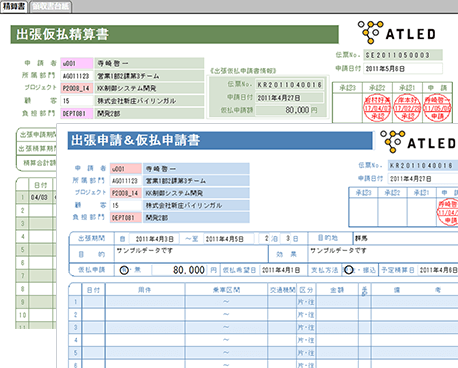This screenshot has width=458, height=368.
Task: Click the slip number SE2011050003 field
Action: tap(403, 55)
